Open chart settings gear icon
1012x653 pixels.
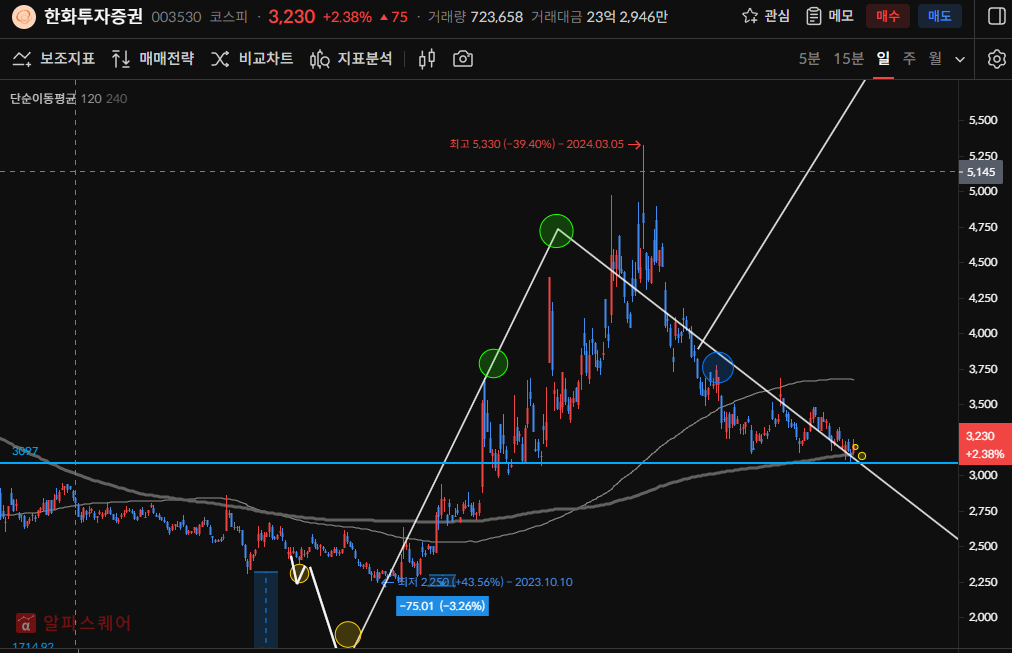point(997,59)
